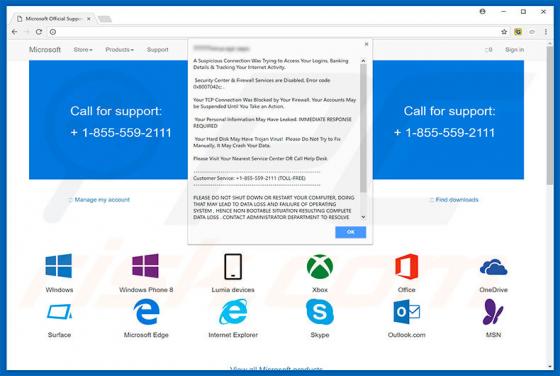Open the Skype product icon
Image resolution: width=560 pixels, height=376 pixels.
320,312
